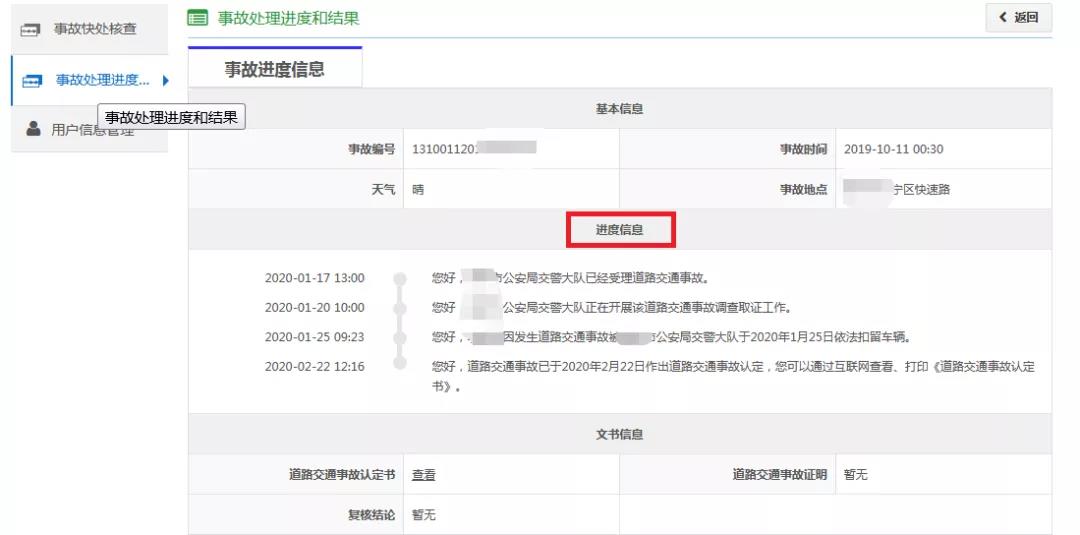
Task: Click the green list icon by the page title
Action: coord(198,19)
